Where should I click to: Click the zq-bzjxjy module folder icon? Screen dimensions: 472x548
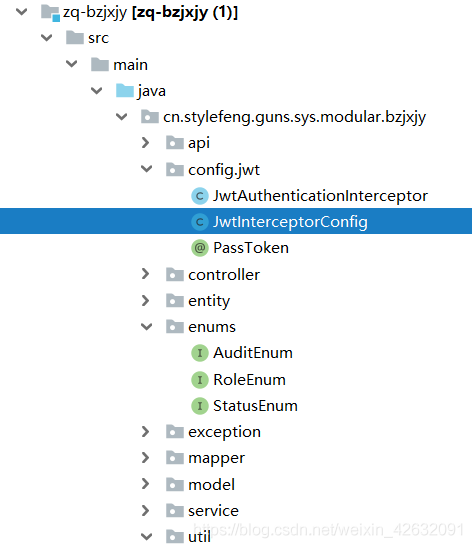tap(50, 13)
